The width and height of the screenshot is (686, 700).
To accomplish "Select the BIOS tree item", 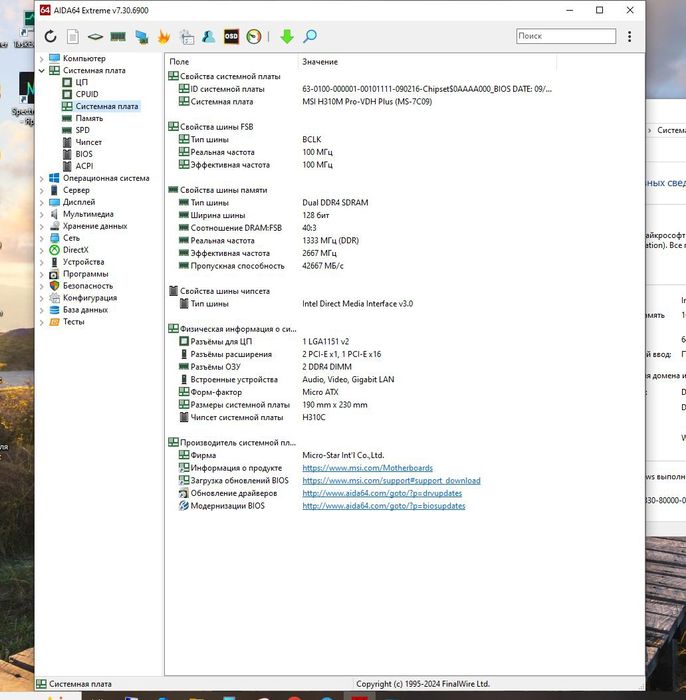I will tap(84, 154).
